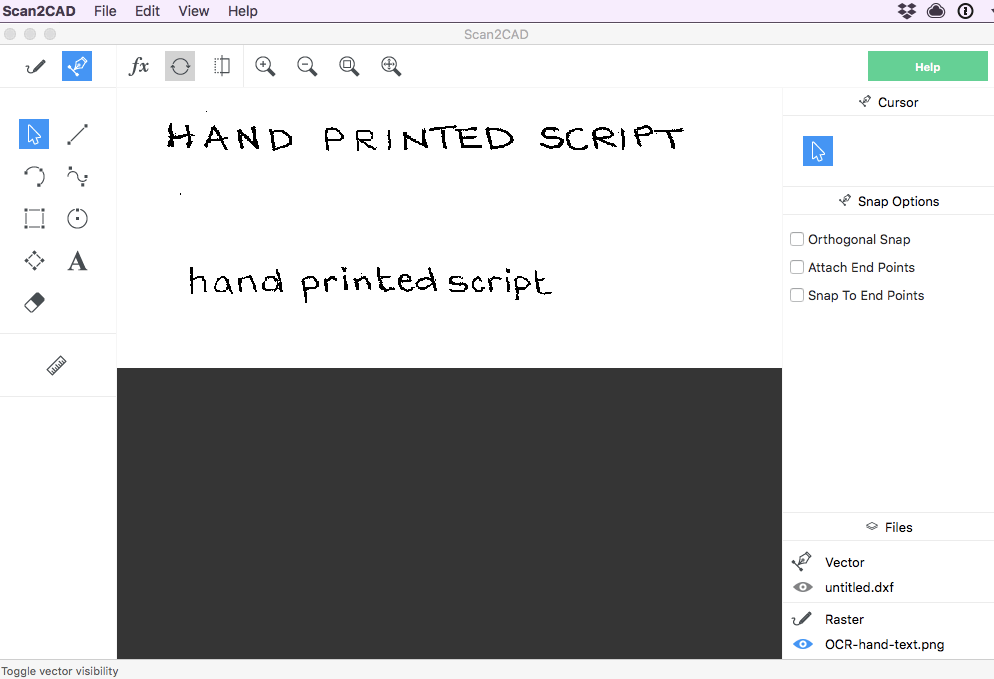This screenshot has height=679, width=994.
Task: Collapse the Cursor panel
Action: 888,101
